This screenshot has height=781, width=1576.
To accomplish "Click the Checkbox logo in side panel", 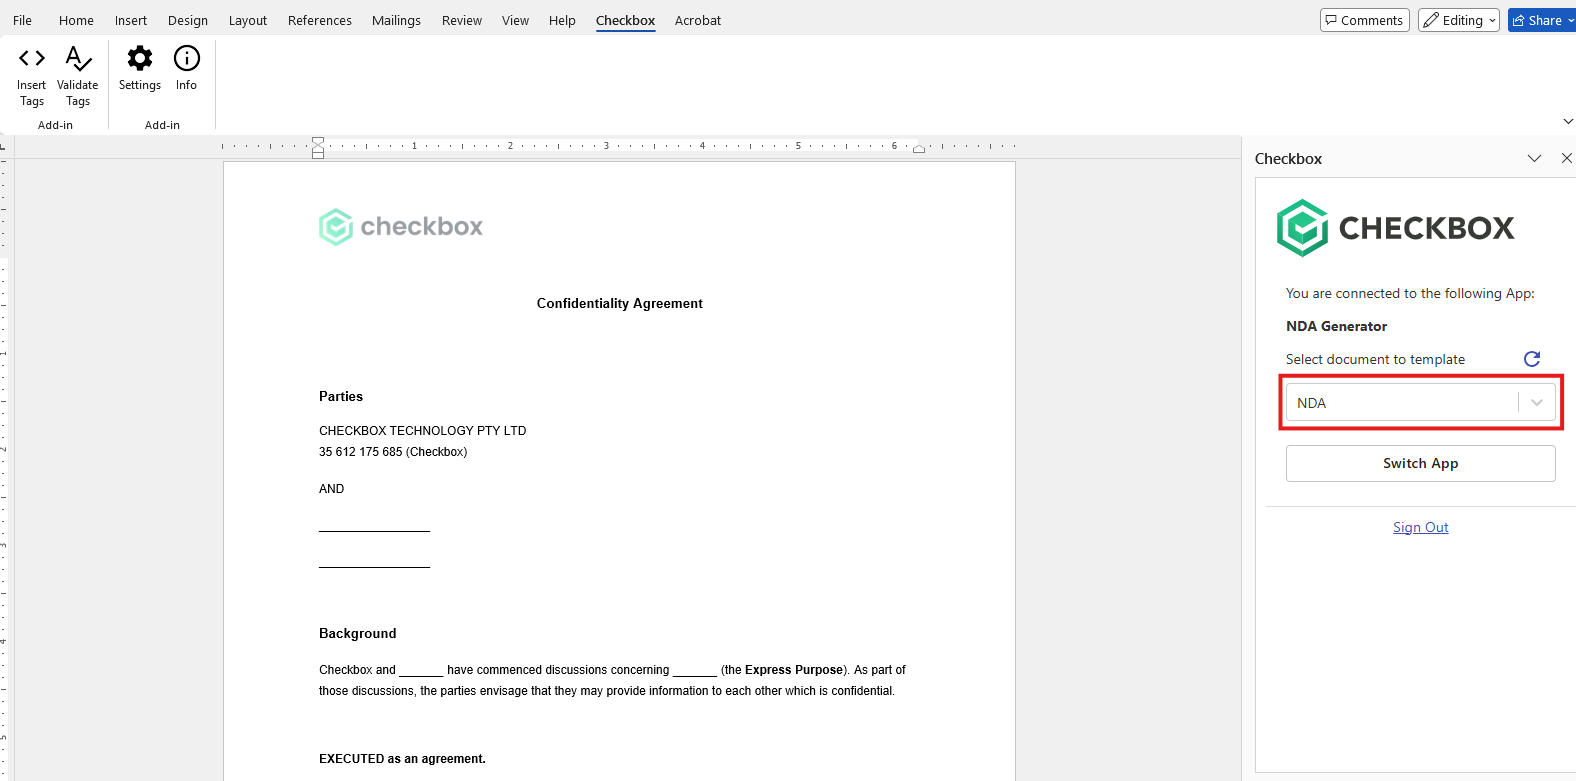I will (1395, 228).
